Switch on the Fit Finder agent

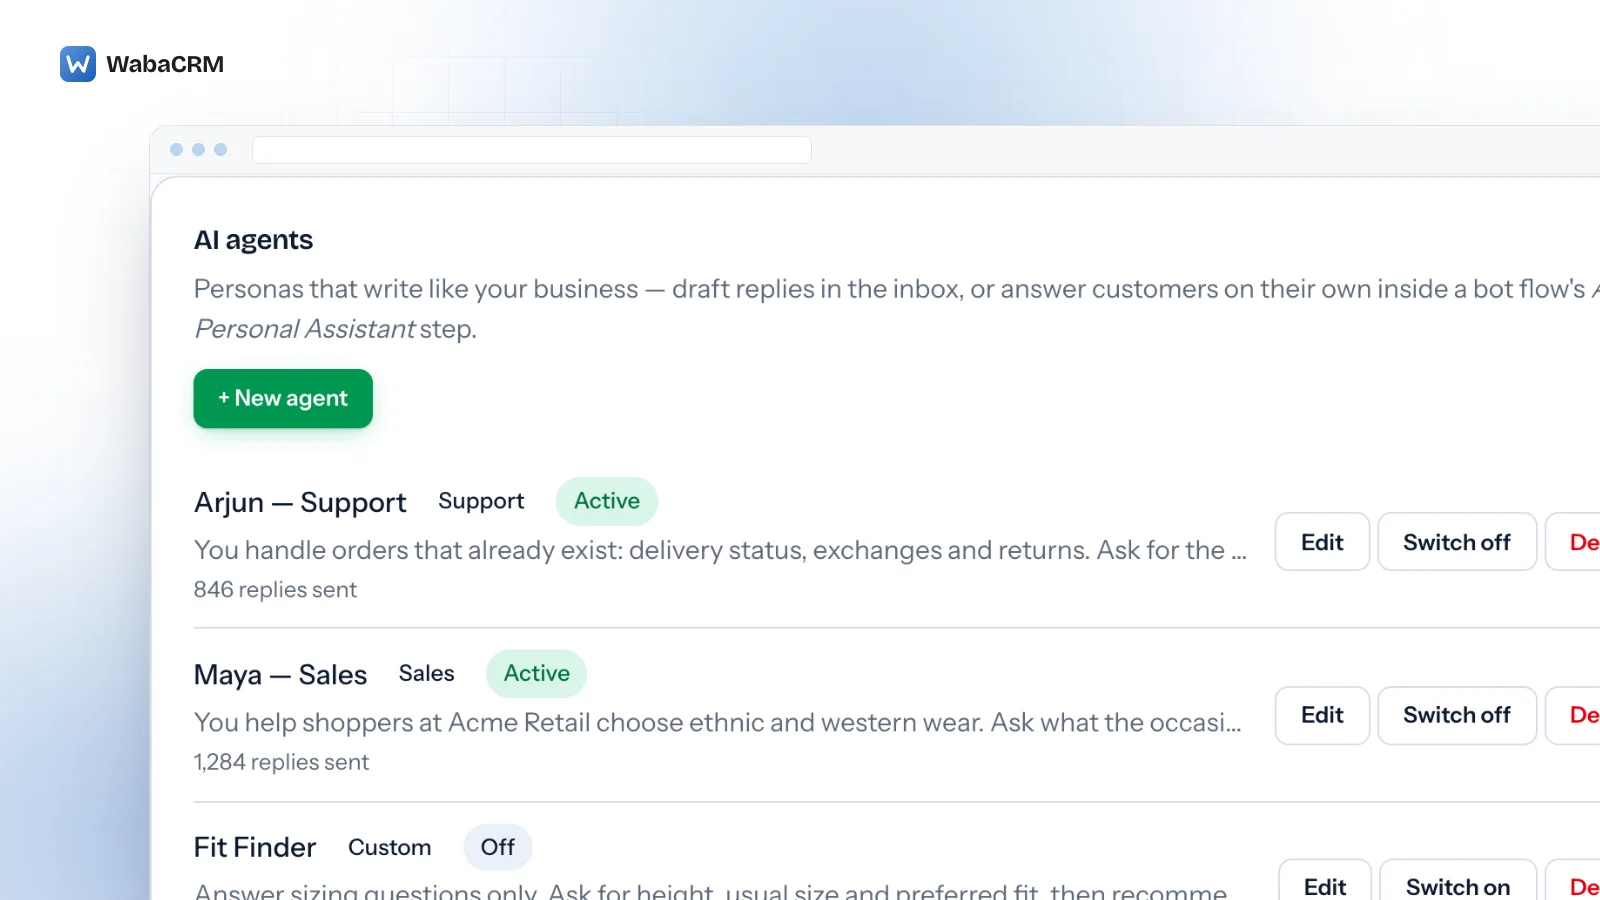pos(1458,881)
